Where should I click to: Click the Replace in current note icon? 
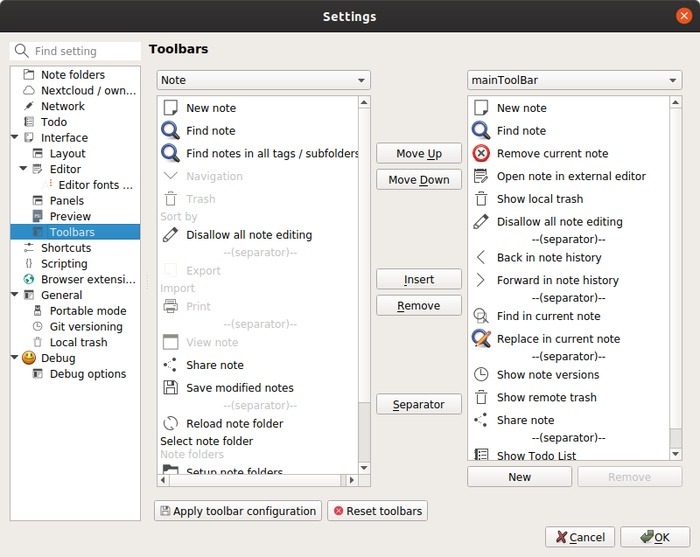481,338
